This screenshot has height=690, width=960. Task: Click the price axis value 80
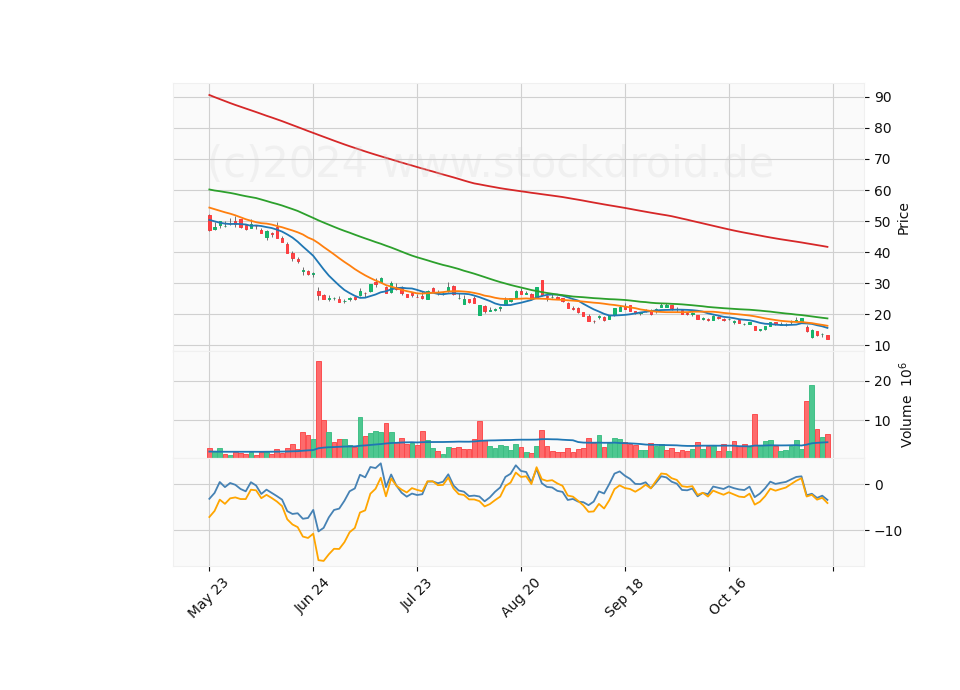click(883, 129)
